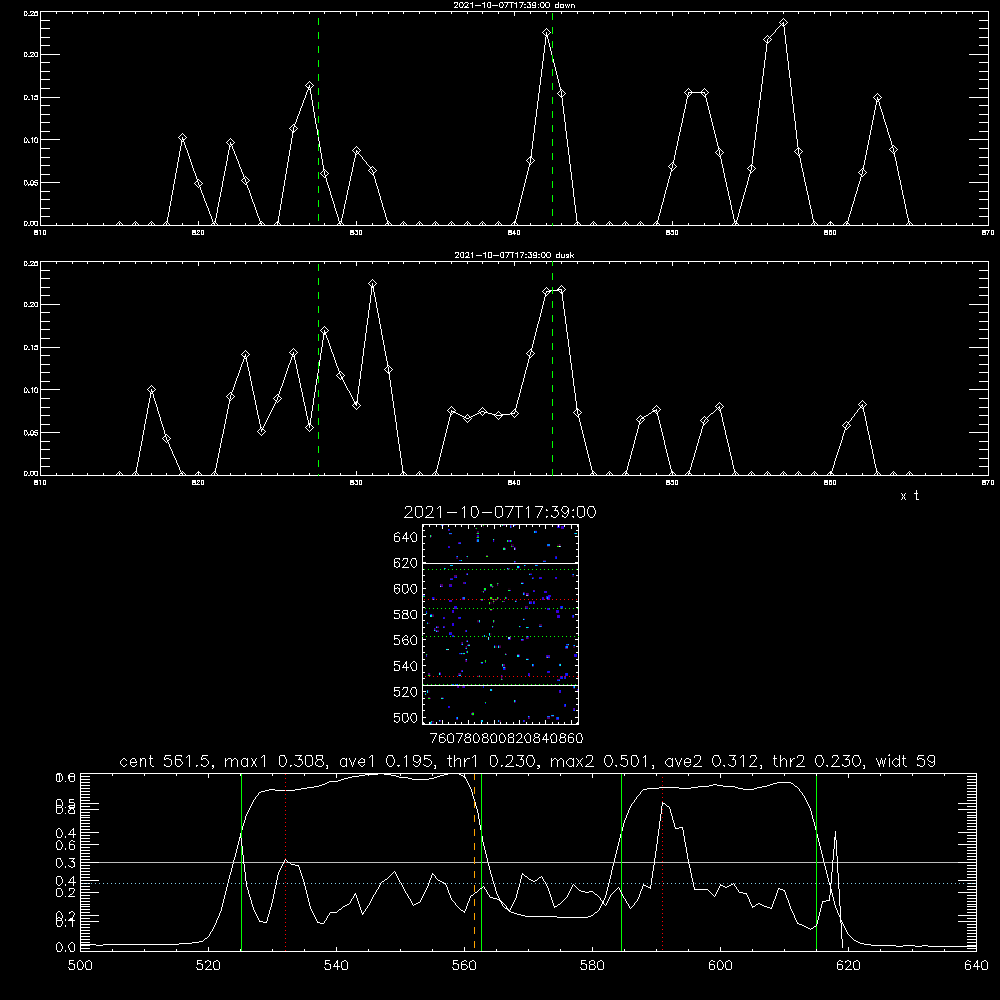1000x1000 pixels.
Task: Click the timestamp title above the color image
Action: (x=500, y=512)
